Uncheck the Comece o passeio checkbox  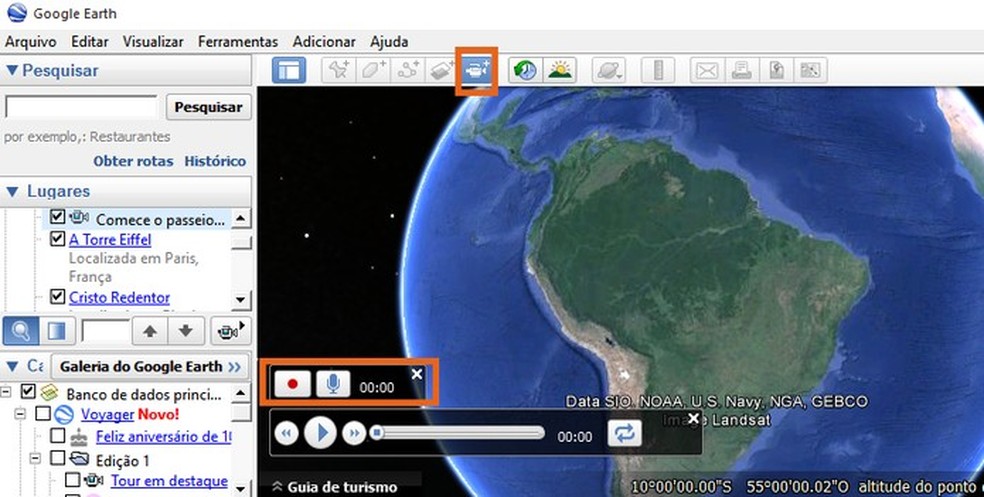tap(57, 217)
